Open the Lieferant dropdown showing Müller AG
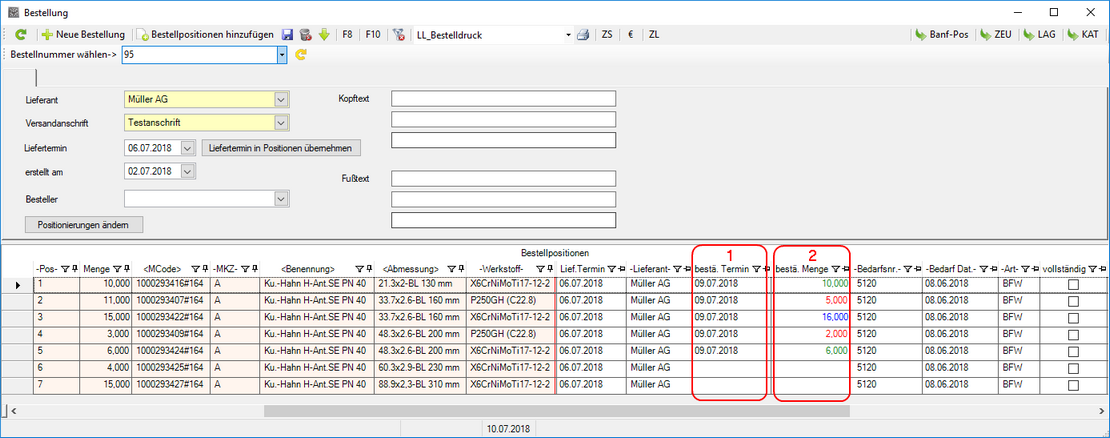This screenshot has height=438, width=1110. click(281, 99)
